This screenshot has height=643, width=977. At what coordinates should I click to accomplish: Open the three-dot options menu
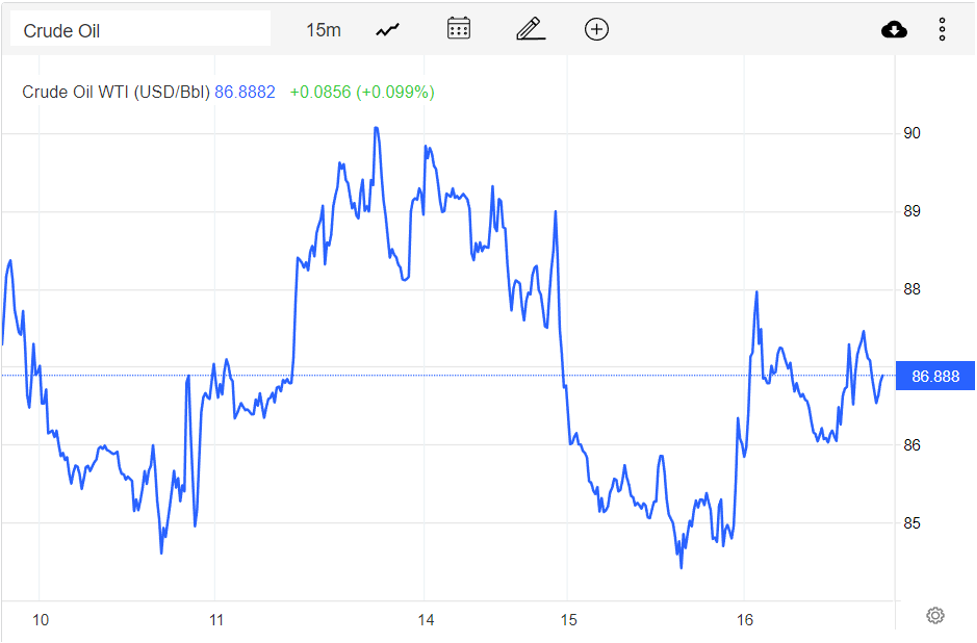pyautogui.click(x=942, y=29)
